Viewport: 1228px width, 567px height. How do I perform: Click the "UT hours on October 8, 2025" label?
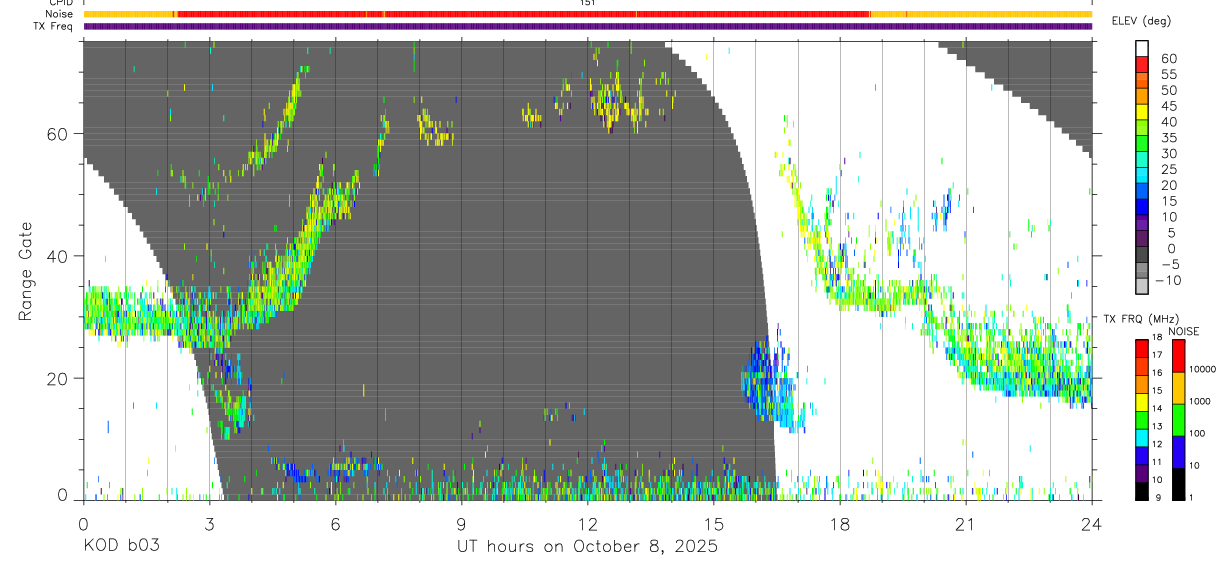pos(587,546)
